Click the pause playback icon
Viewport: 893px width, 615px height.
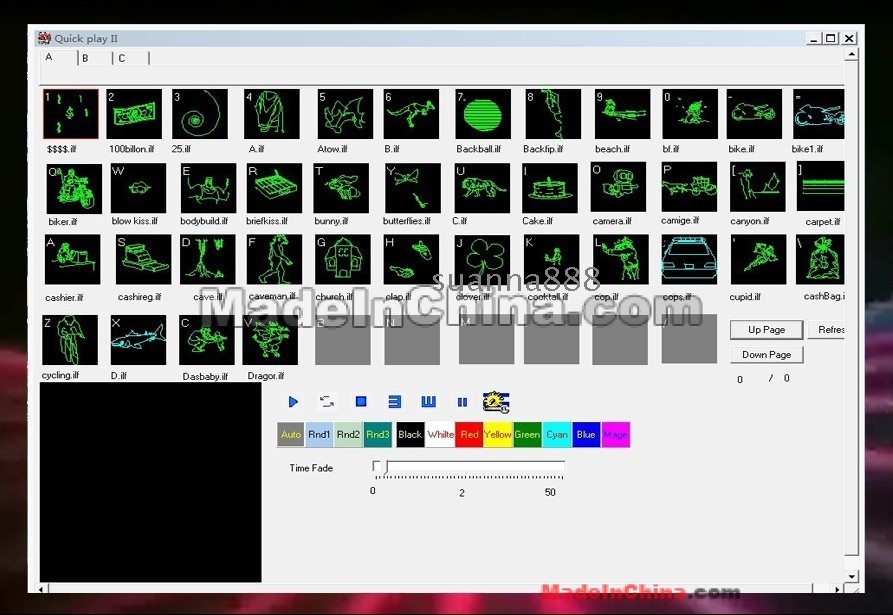[x=462, y=403]
